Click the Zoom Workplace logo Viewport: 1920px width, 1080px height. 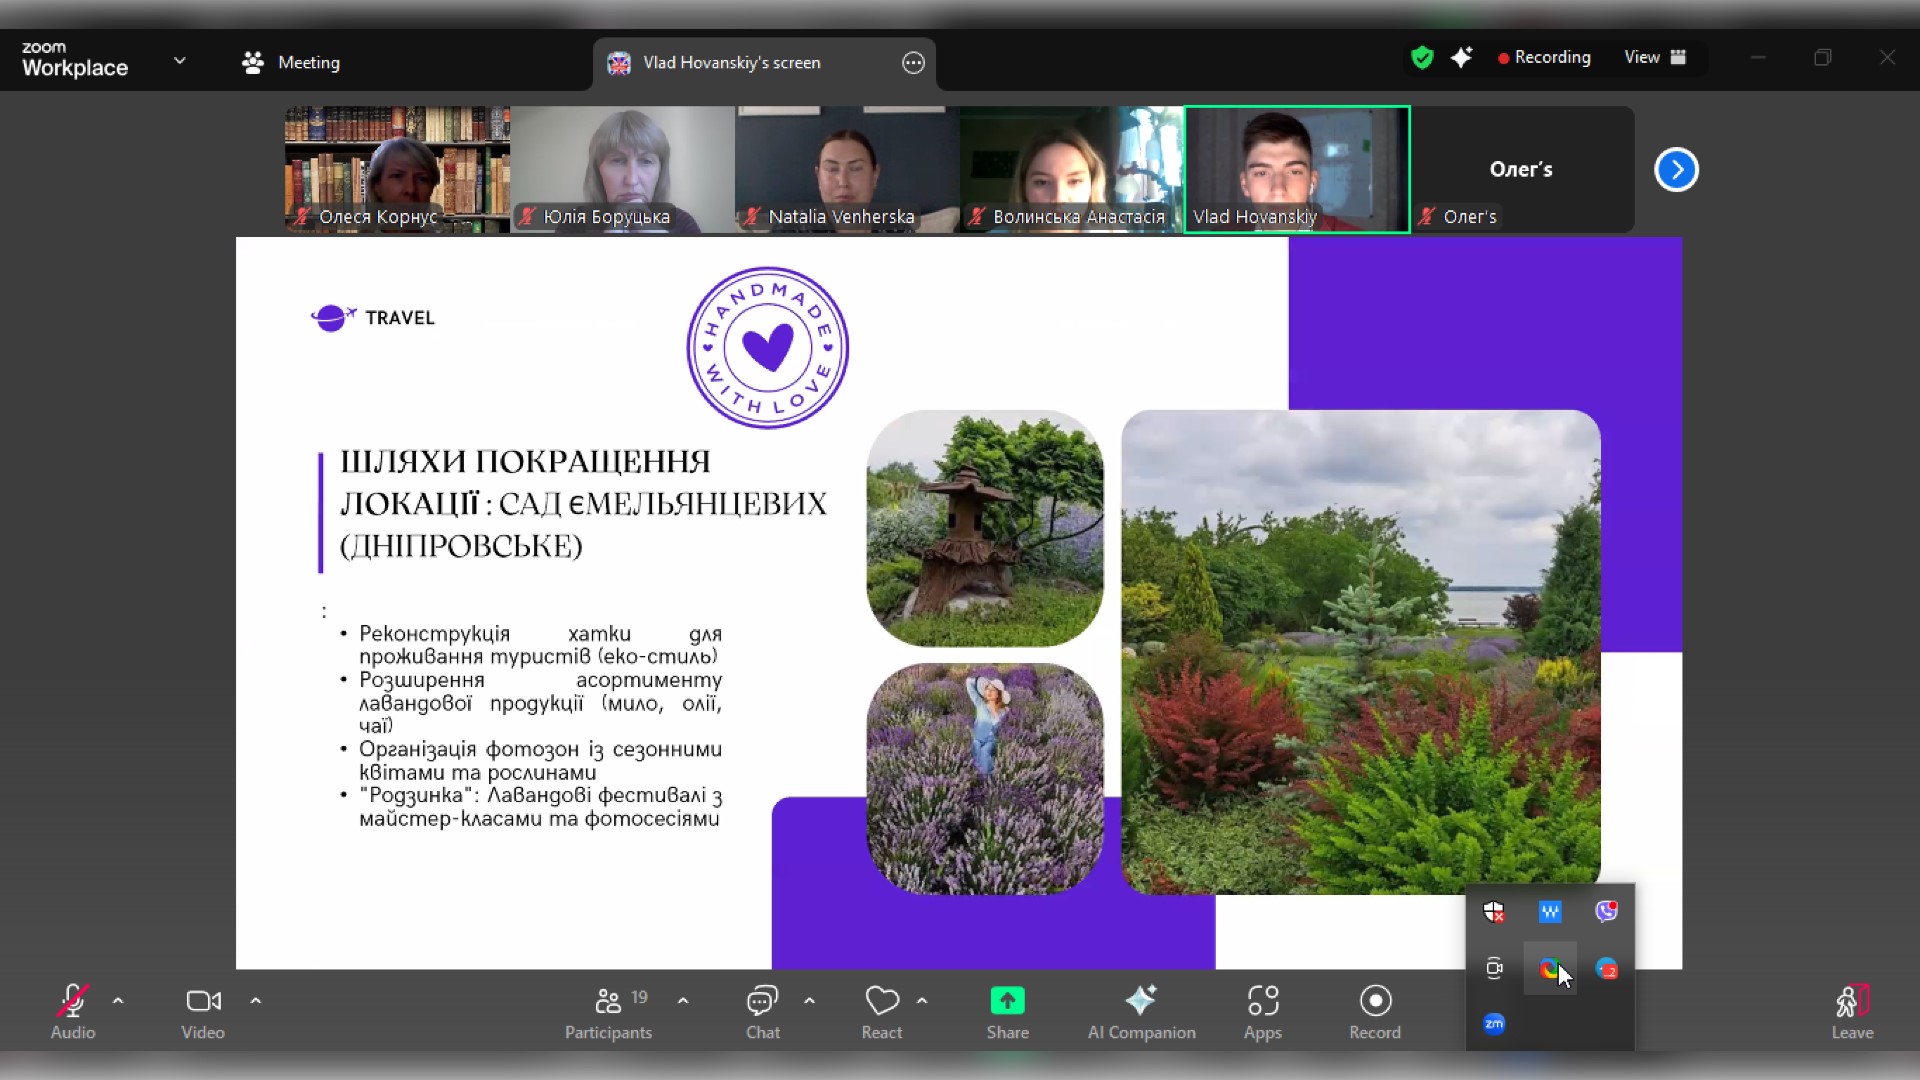(75, 60)
